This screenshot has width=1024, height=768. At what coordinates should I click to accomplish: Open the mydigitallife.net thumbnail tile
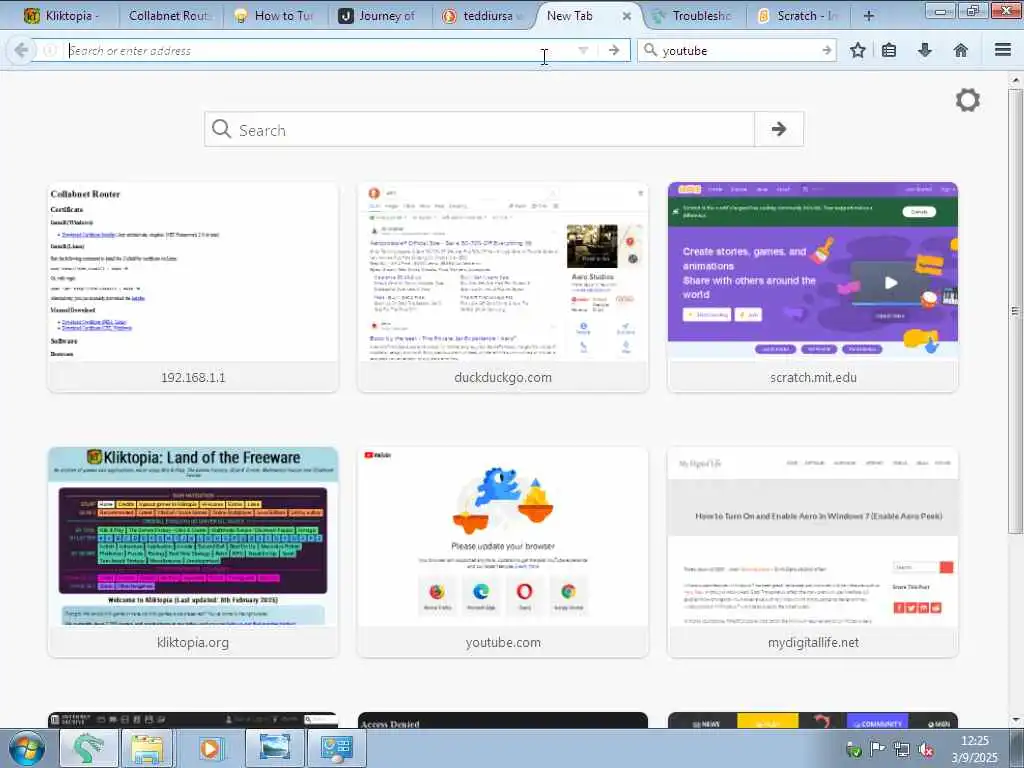click(813, 552)
